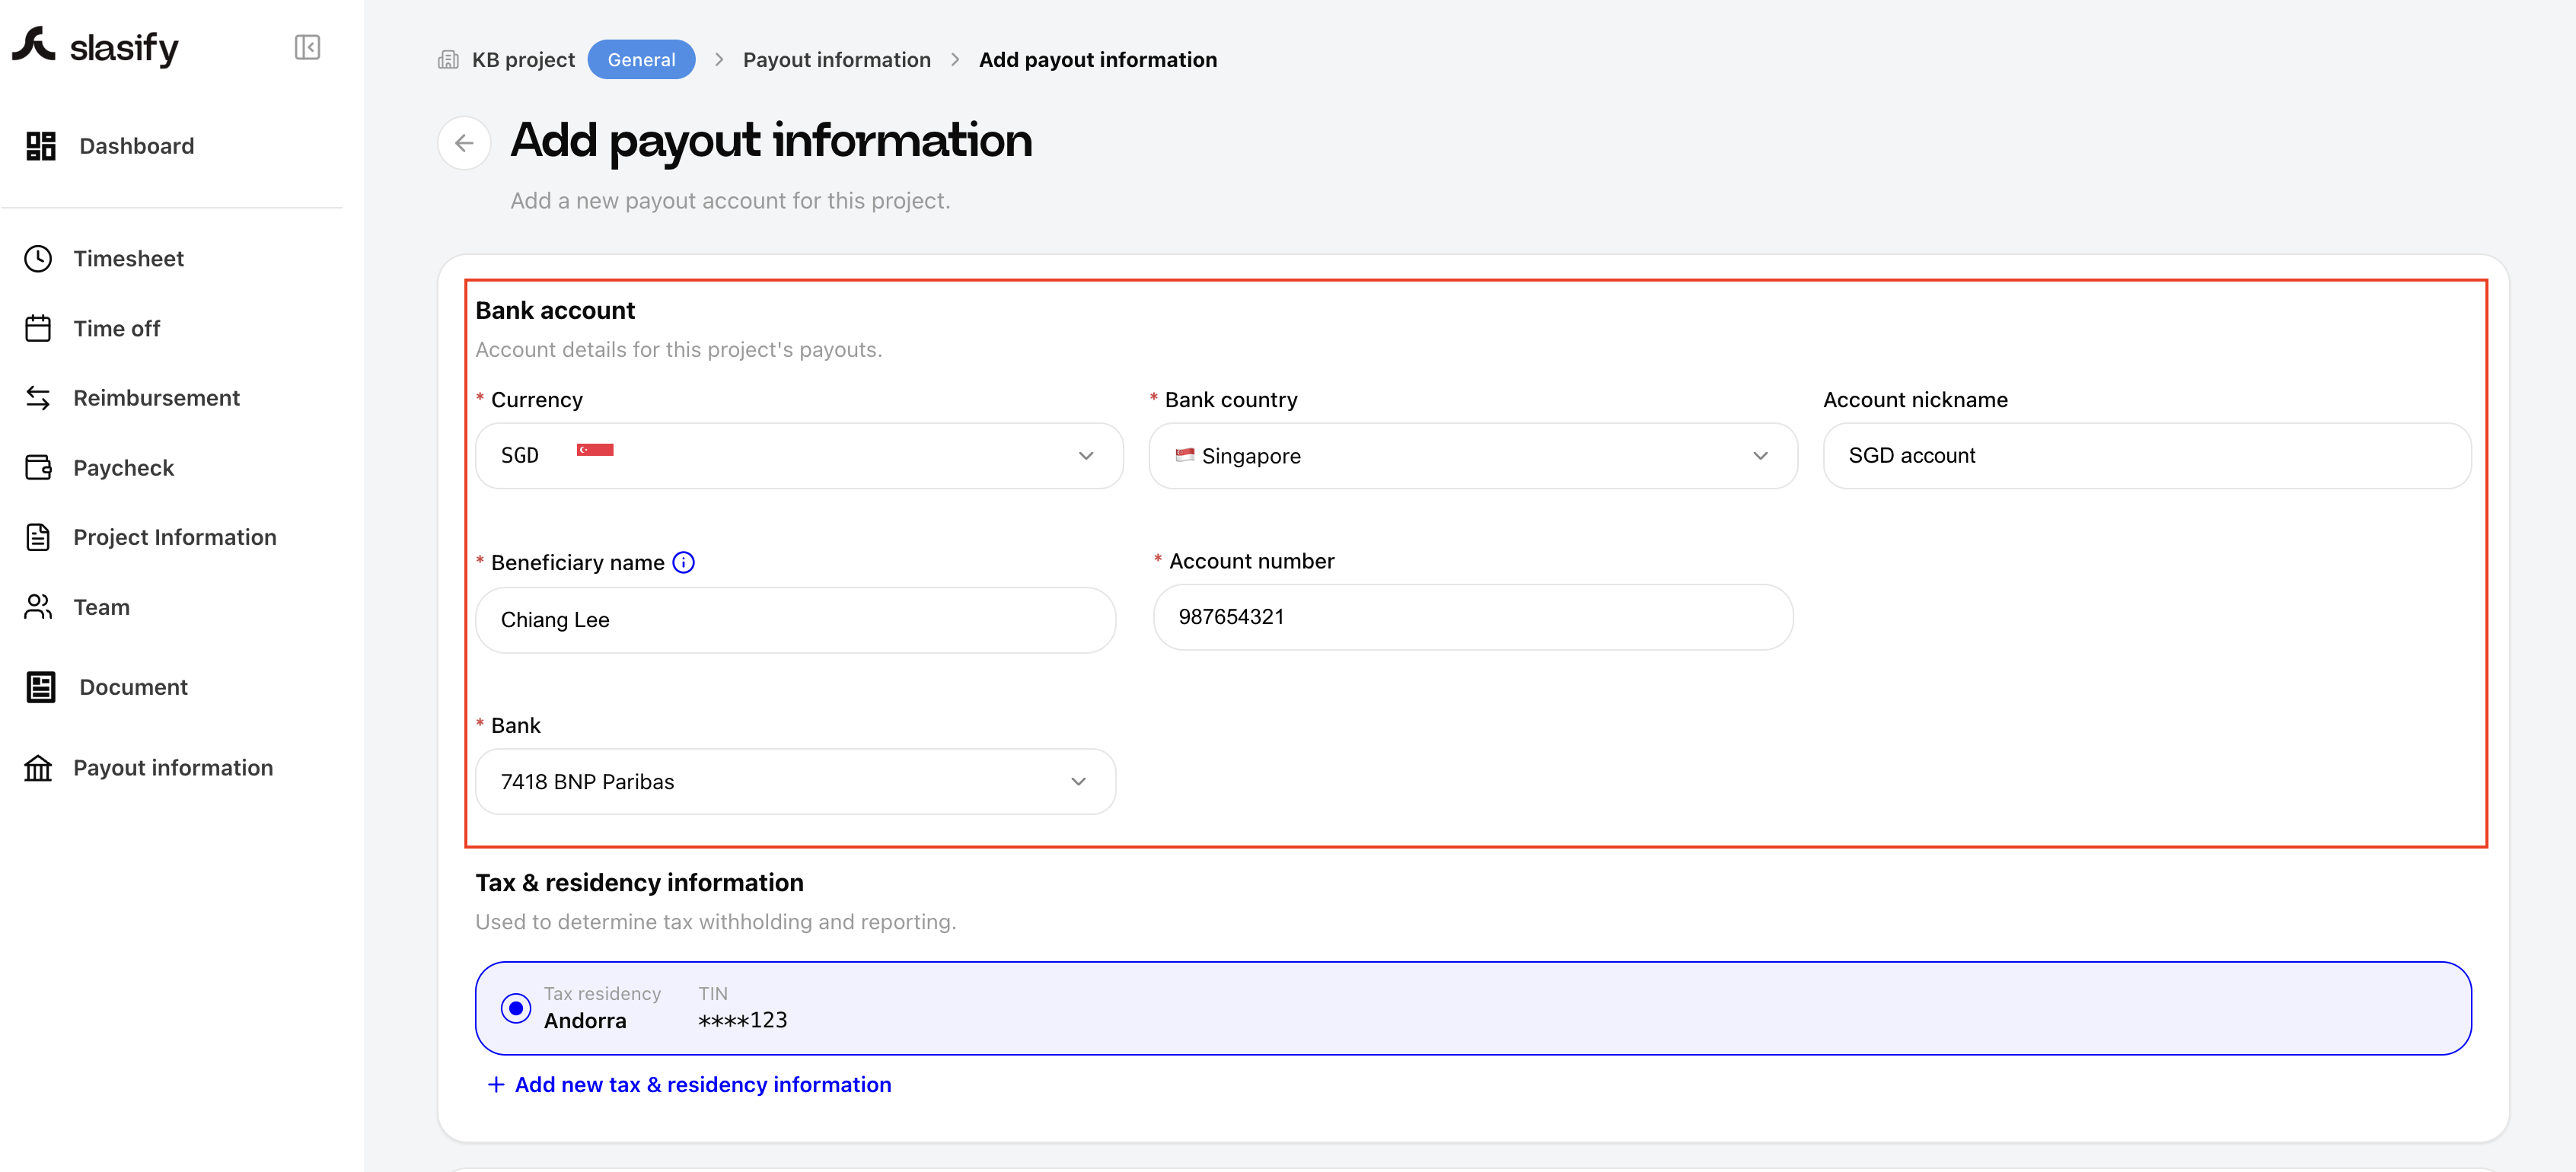Open the Dashboard grid icon
The image size is (2576, 1172).
[x=41, y=146]
